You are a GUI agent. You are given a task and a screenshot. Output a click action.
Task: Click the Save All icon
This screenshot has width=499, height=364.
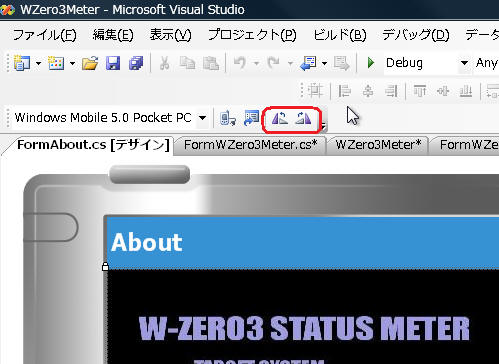pos(136,63)
